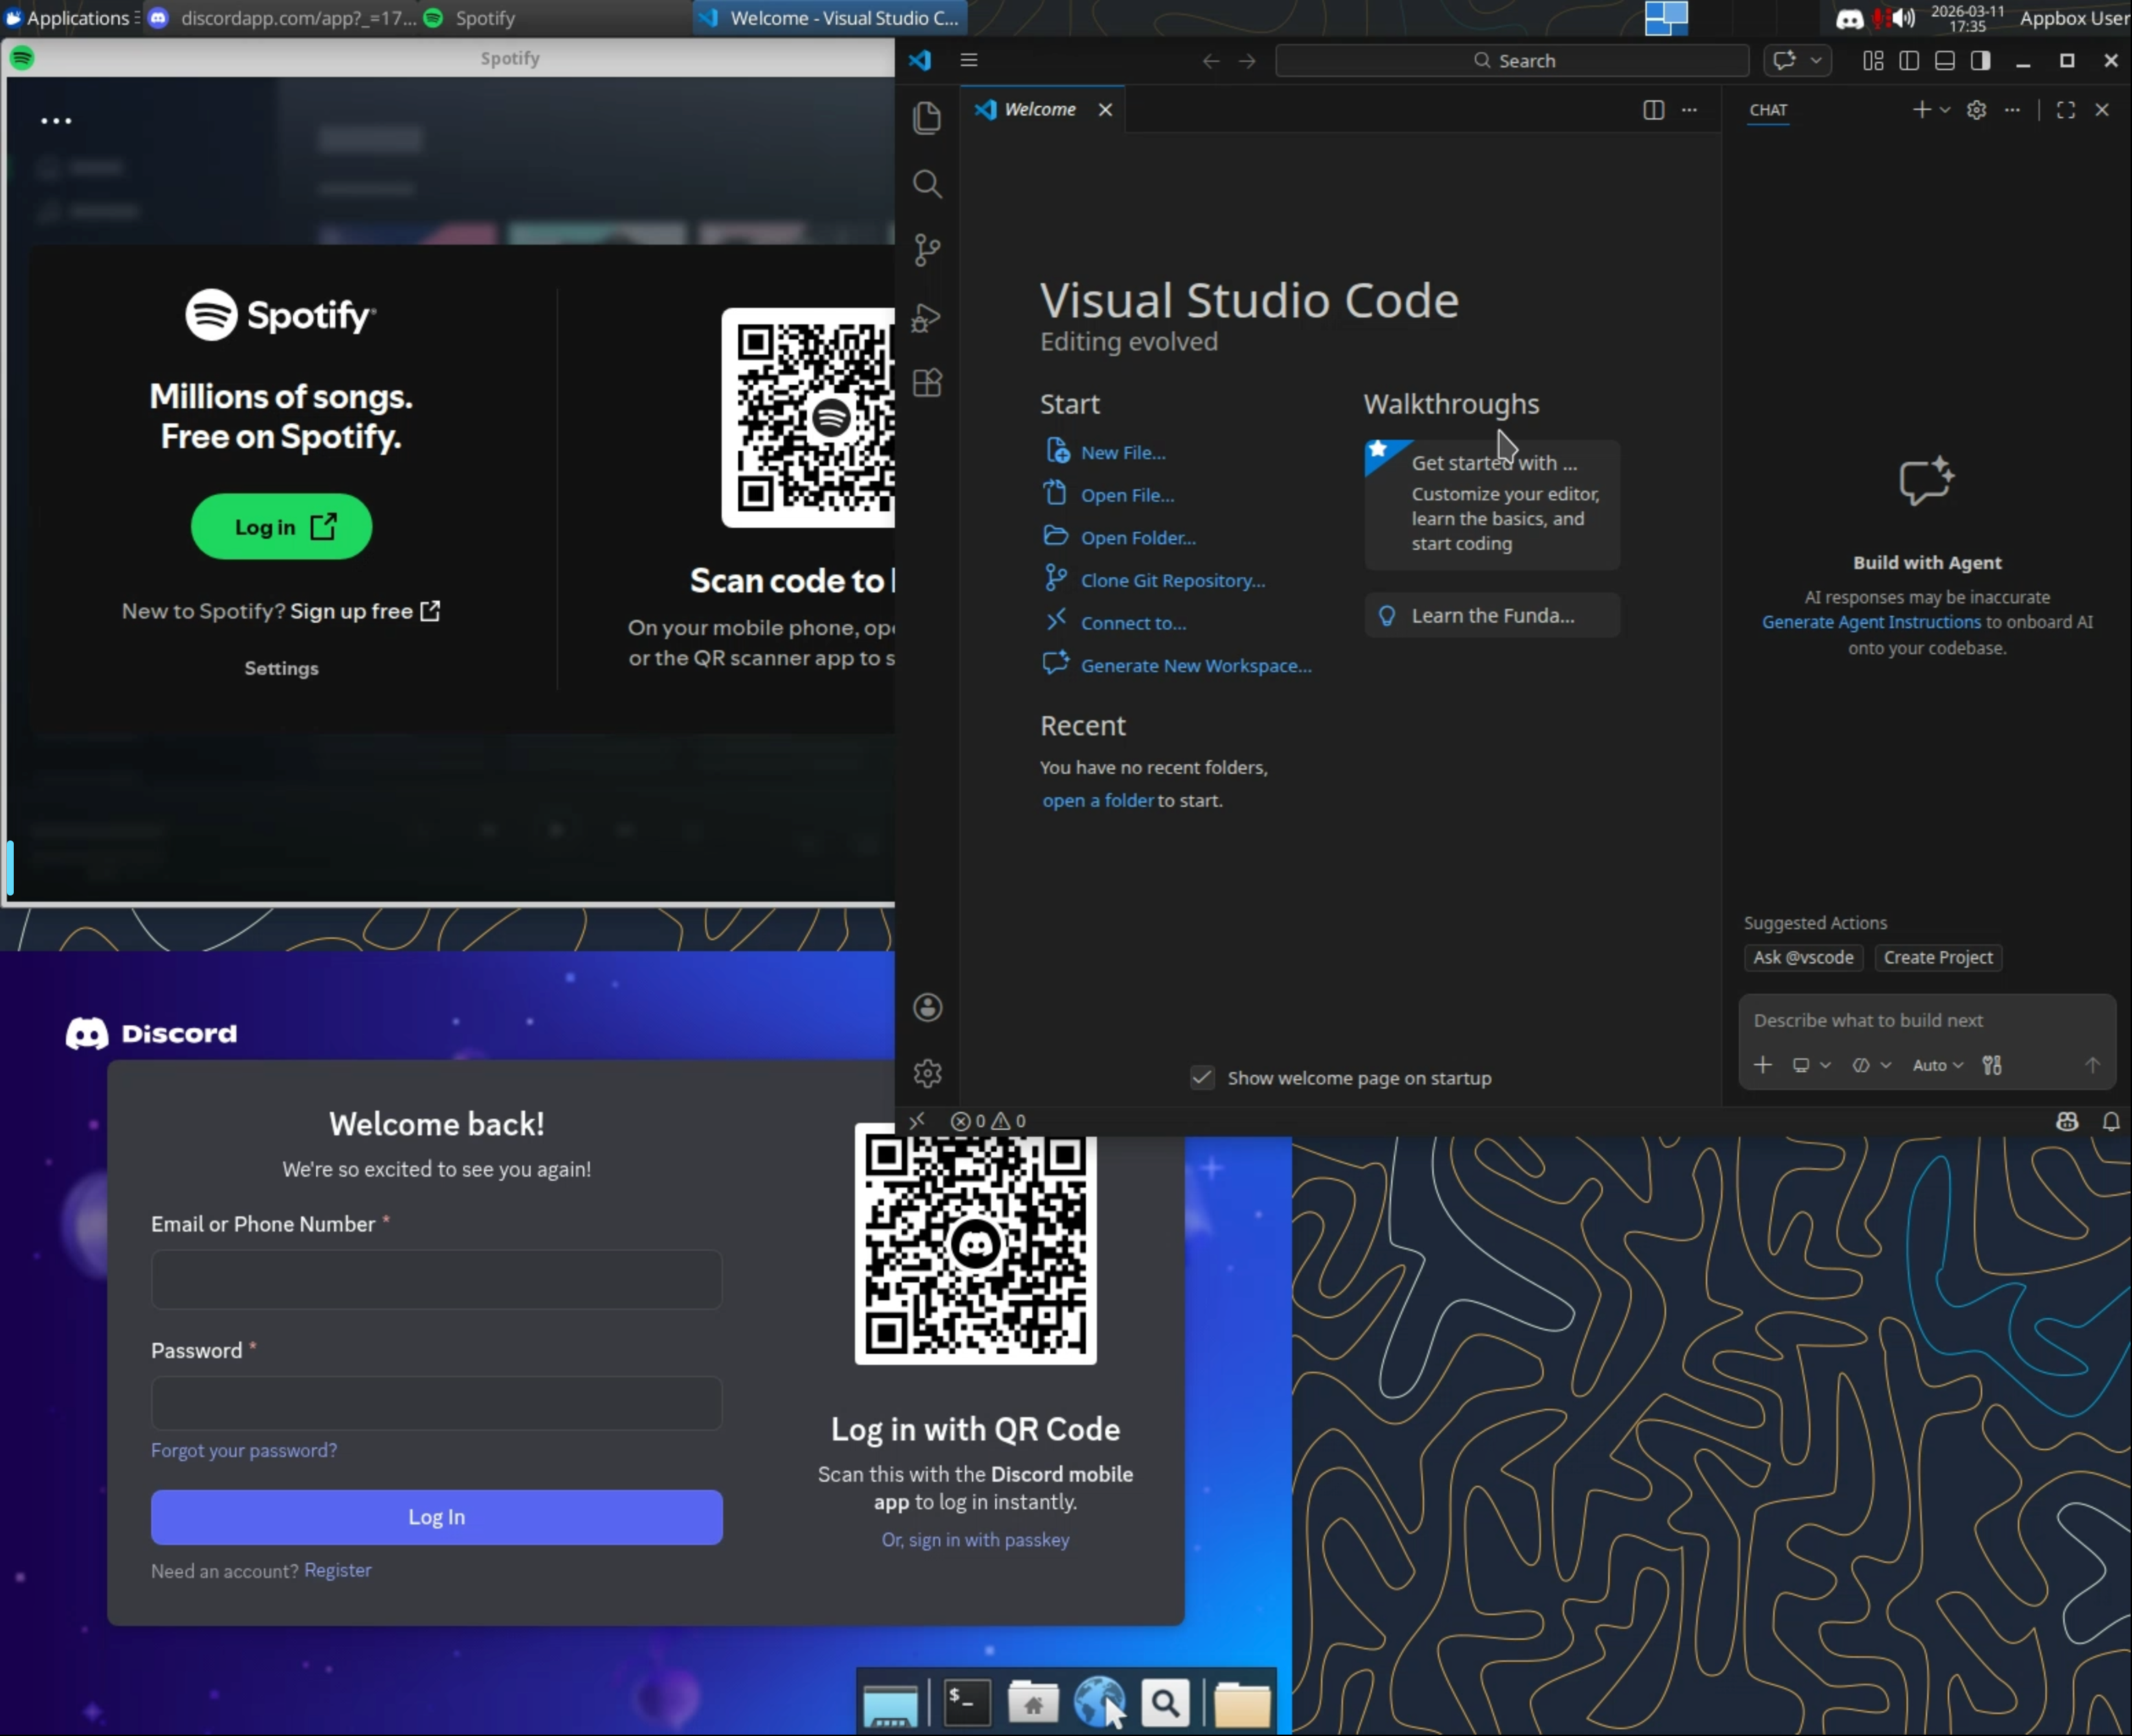The width and height of the screenshot is (2132, 1736).
Task: Open the Source Control view in VS Code
Action: (927, 250)
